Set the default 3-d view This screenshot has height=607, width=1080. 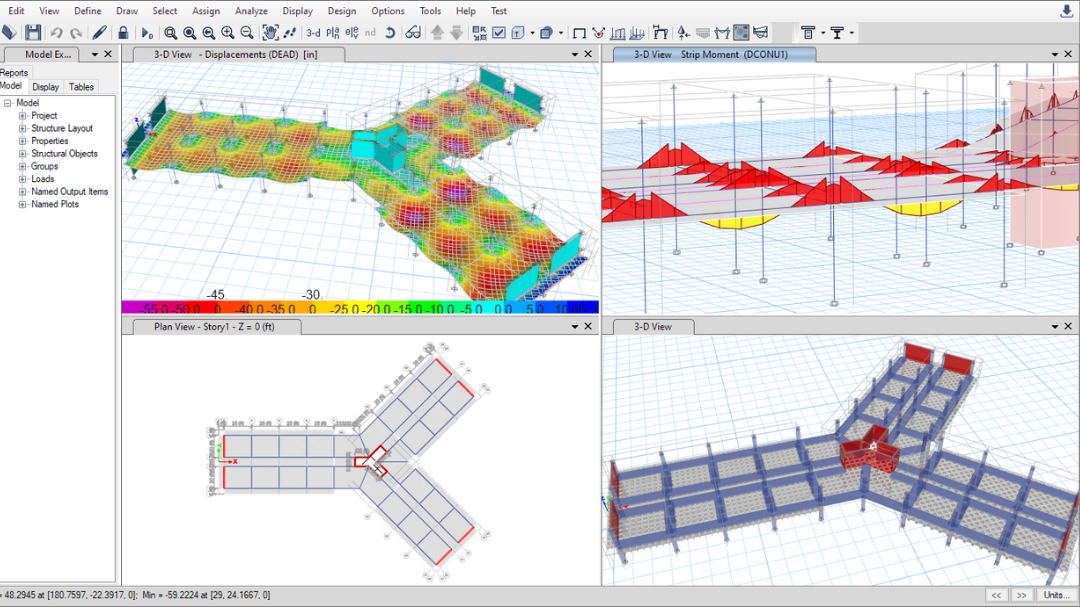(x=313, y=33)
